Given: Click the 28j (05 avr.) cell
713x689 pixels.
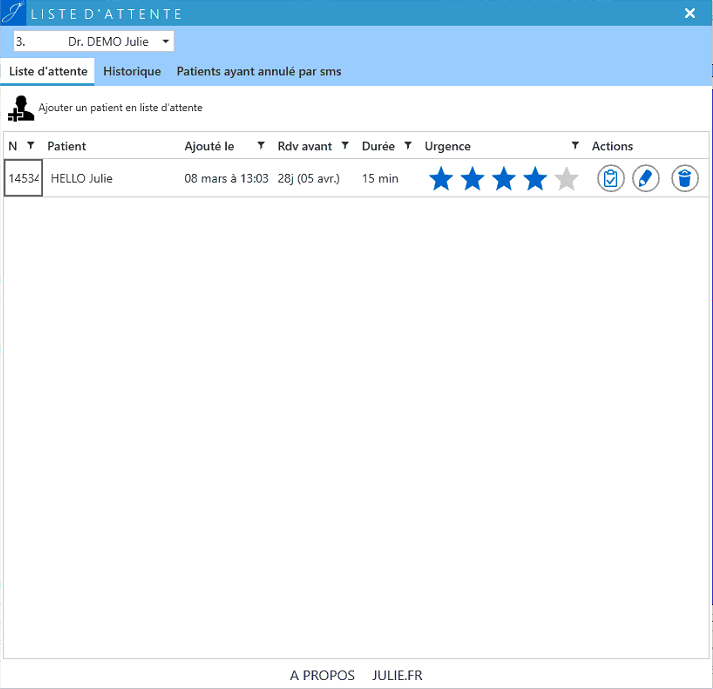Looking at the screenshot, I should click(x=309, y=178).
